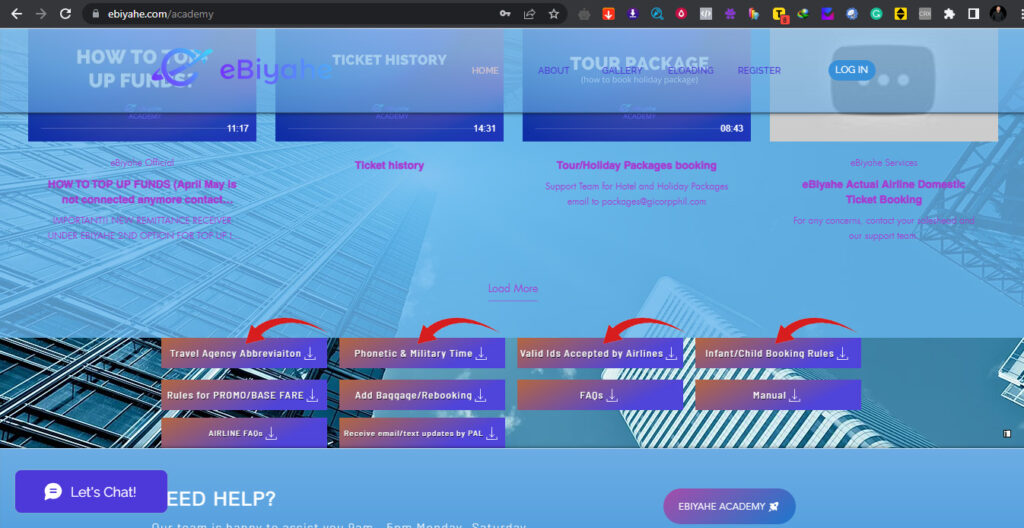This screenshot has width=1024, height=528.
Task: Bookmark this page with the star
Action: tap(554, 14)
